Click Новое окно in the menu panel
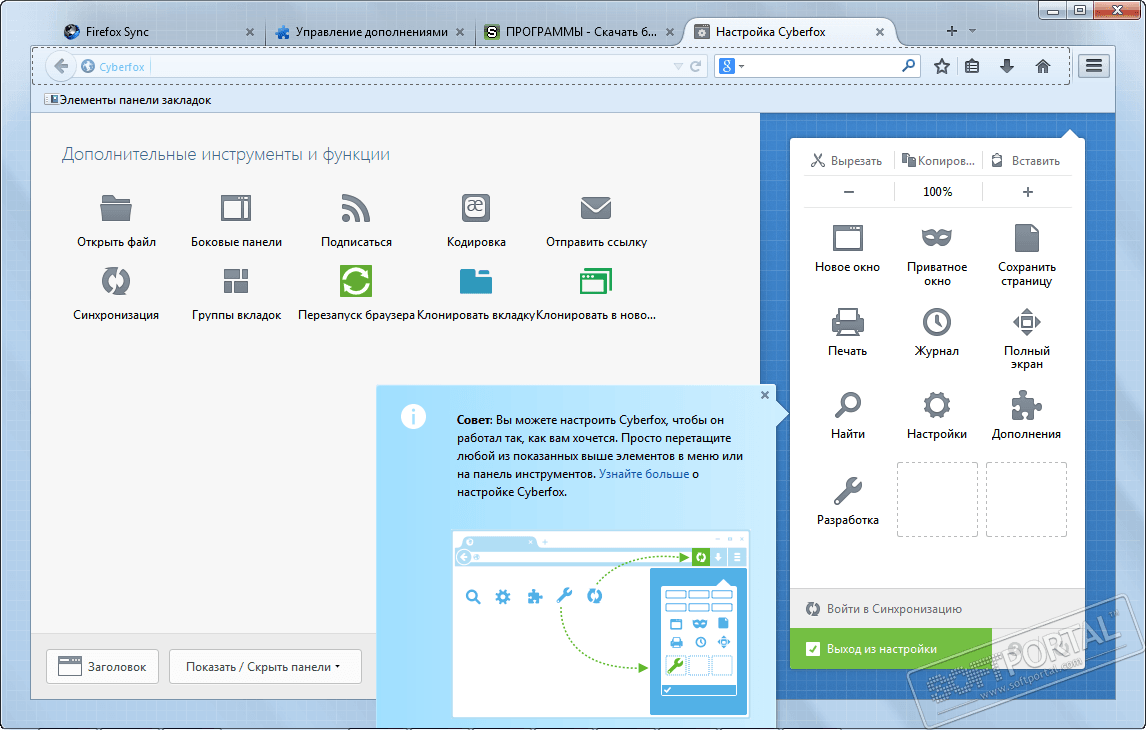The height and width of the screenshot is (730, 1146). coord(848,248)
